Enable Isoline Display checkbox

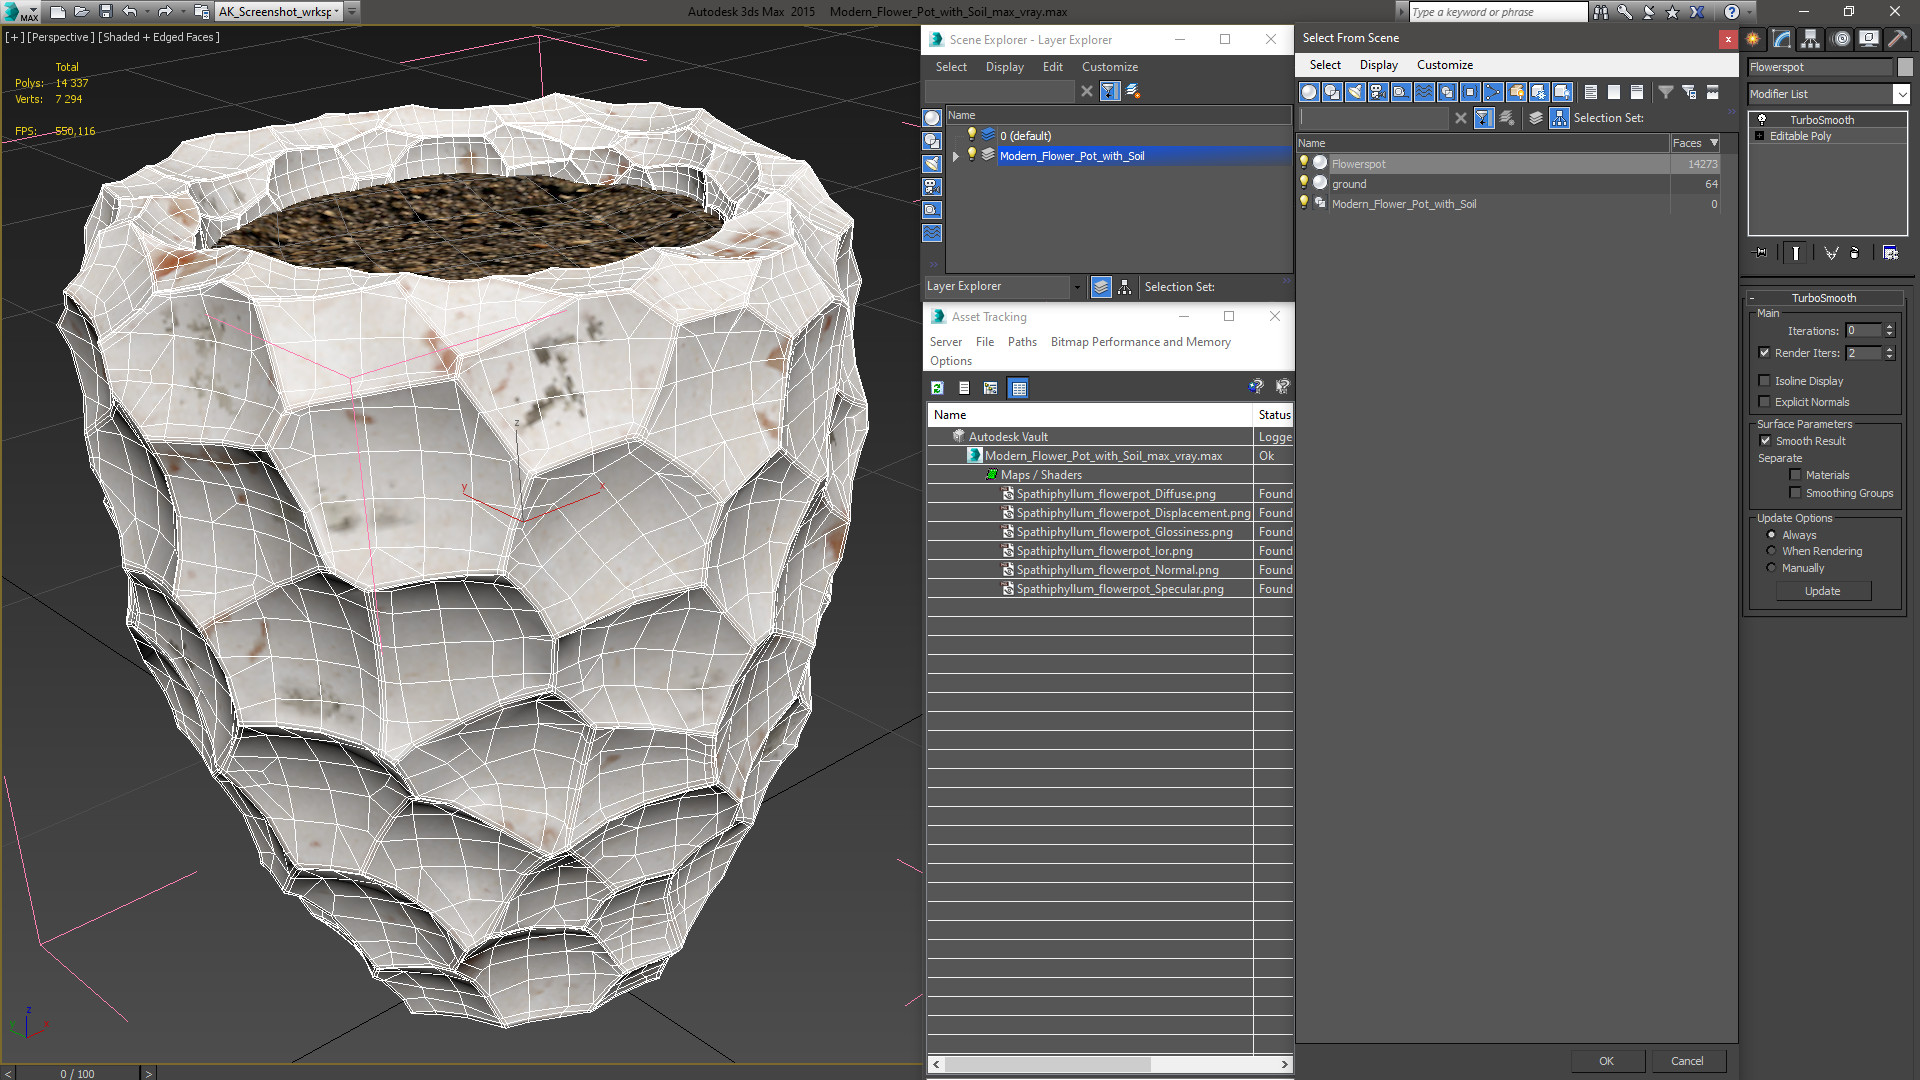click(x=1764, y=381)
